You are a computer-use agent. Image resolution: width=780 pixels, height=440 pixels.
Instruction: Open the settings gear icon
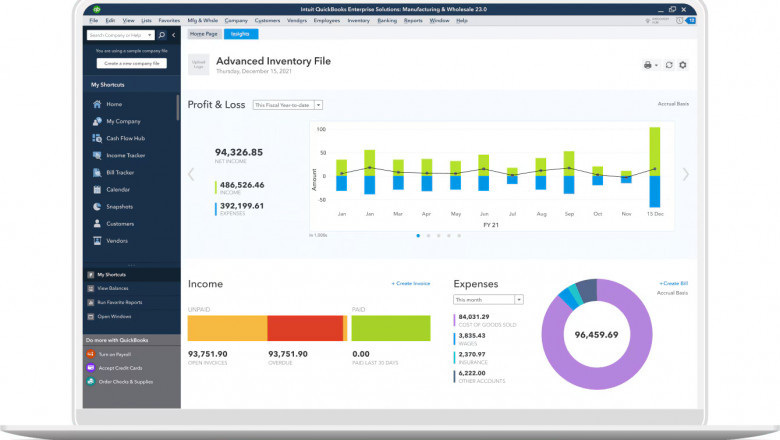(683, 65)
